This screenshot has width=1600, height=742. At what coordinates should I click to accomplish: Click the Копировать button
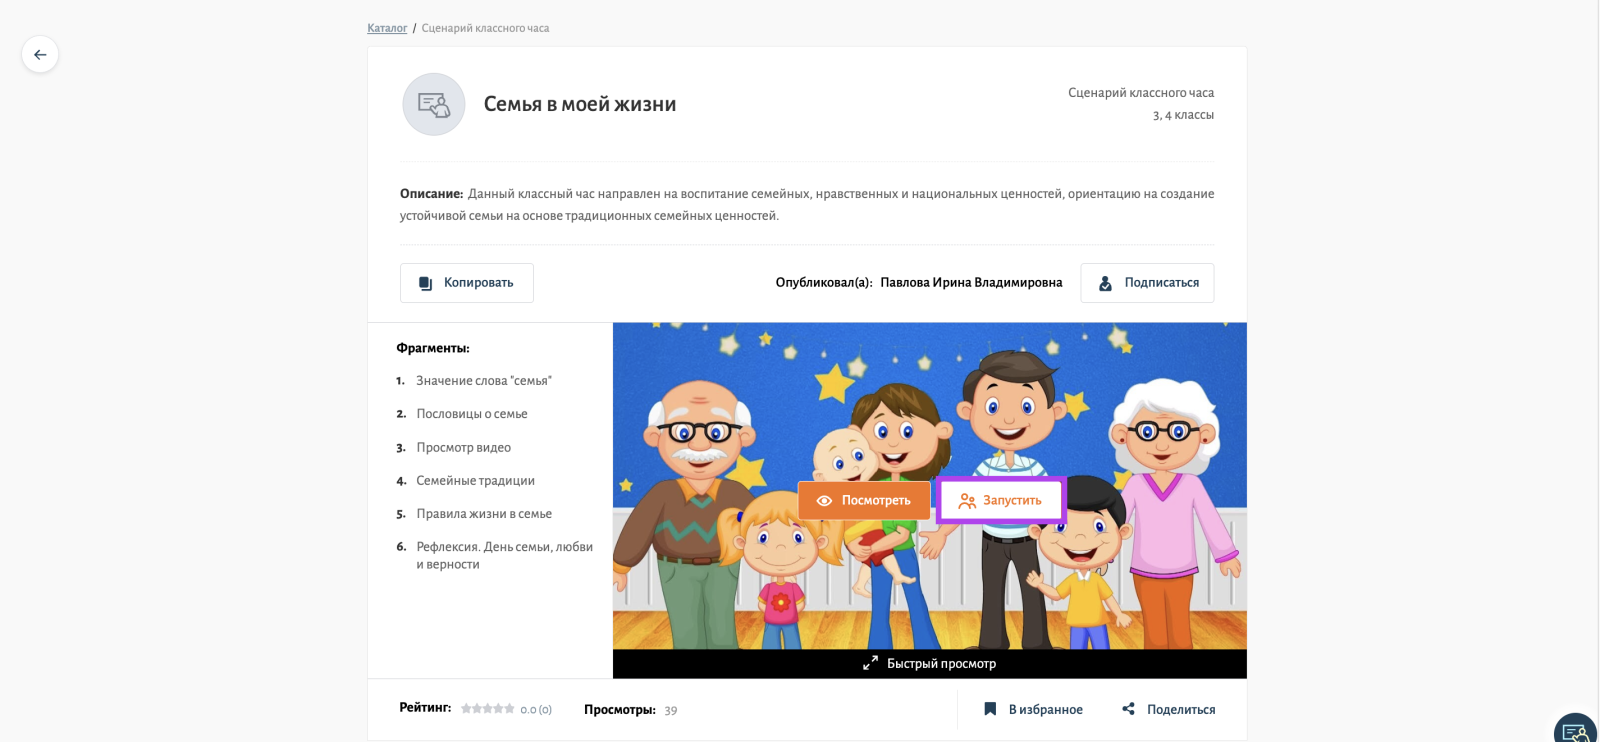pos(467,283)
